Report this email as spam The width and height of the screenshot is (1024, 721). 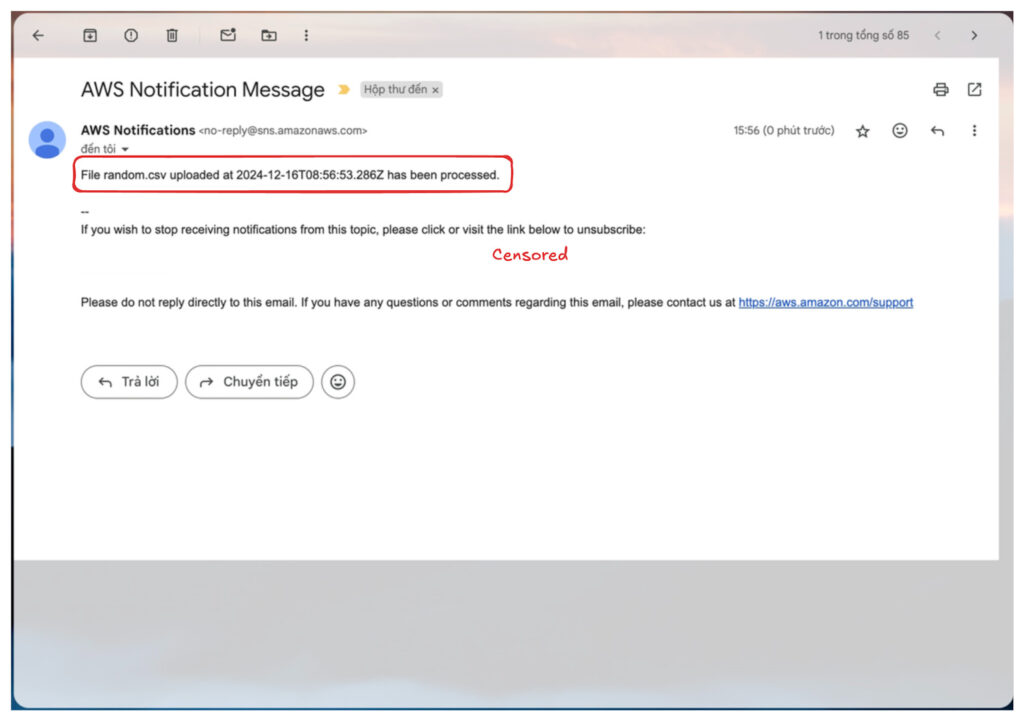pos(131,35)
